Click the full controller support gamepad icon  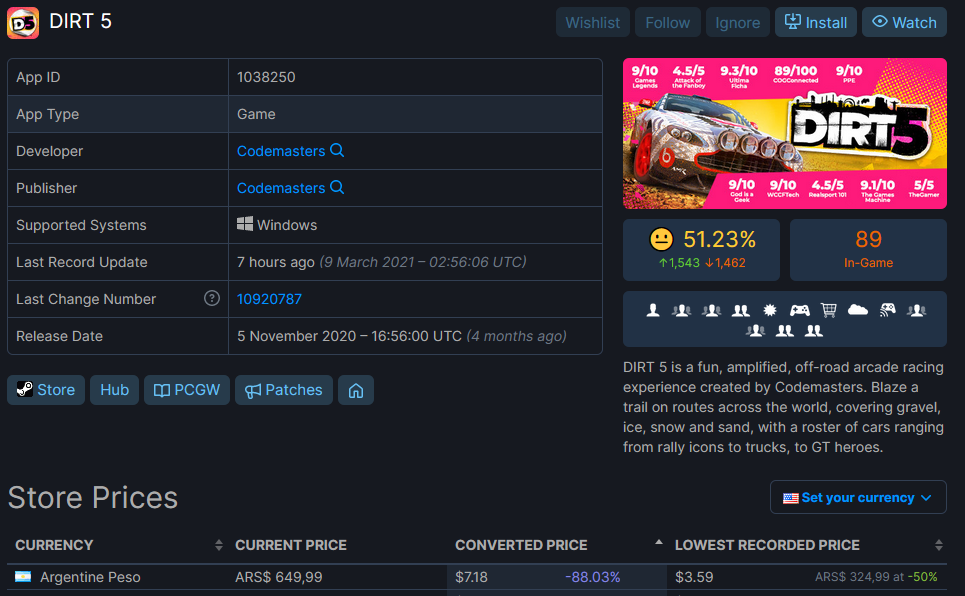click(x=799, y=310)
